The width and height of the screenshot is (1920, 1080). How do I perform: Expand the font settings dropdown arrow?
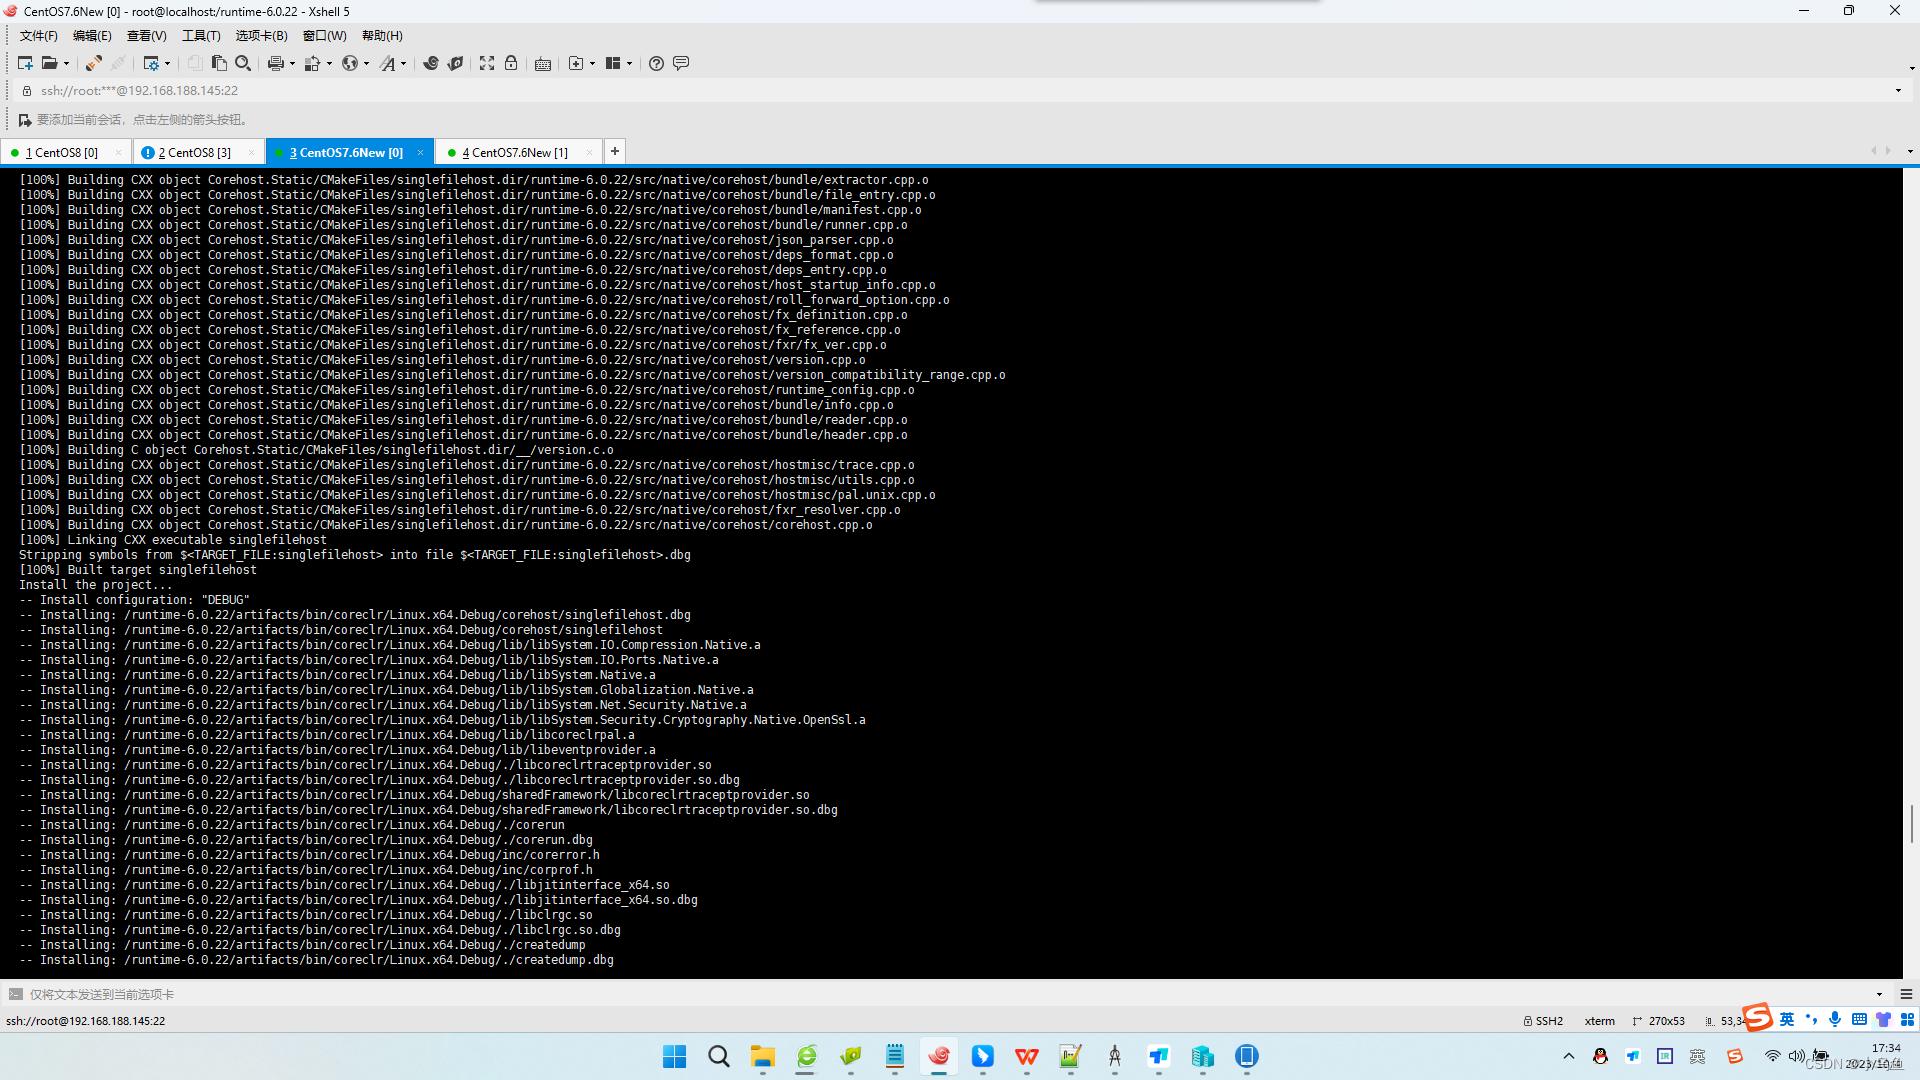[404, 63]
